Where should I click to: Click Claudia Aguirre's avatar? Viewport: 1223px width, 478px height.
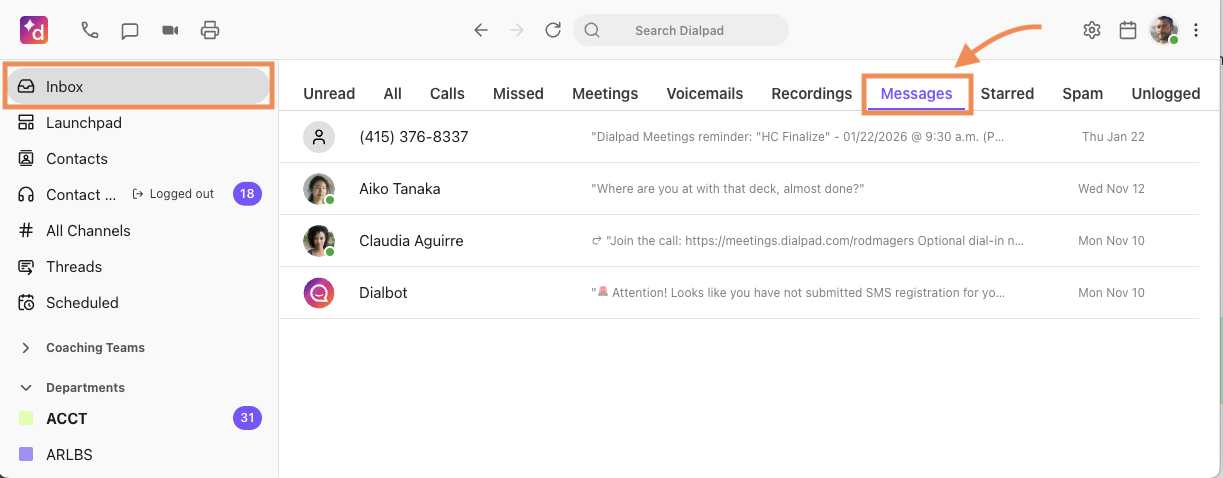tap(319, 241)
